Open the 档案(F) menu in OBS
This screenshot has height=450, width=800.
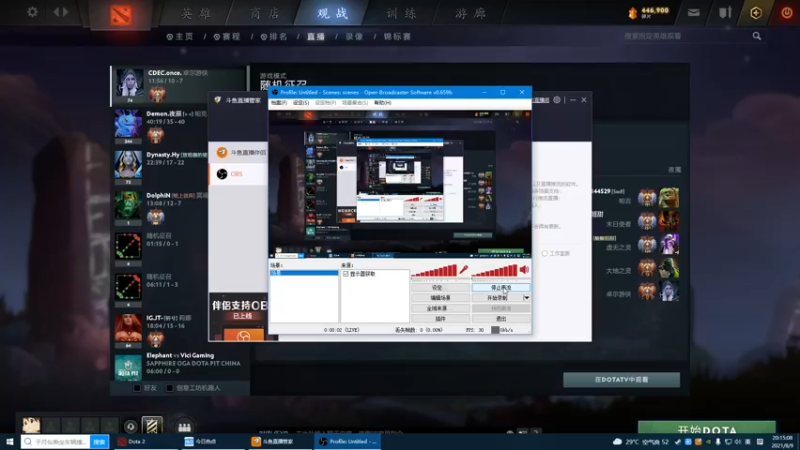(x=279, y=103)
